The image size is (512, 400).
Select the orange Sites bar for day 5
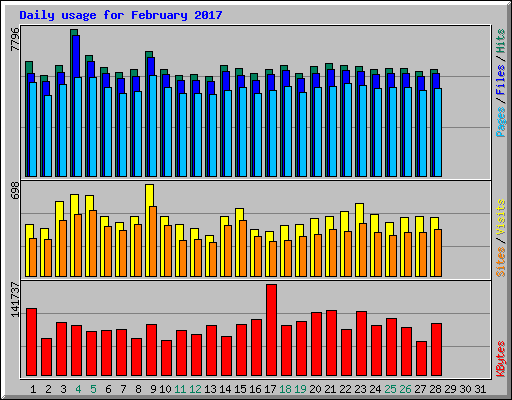(x=93, y=243)
